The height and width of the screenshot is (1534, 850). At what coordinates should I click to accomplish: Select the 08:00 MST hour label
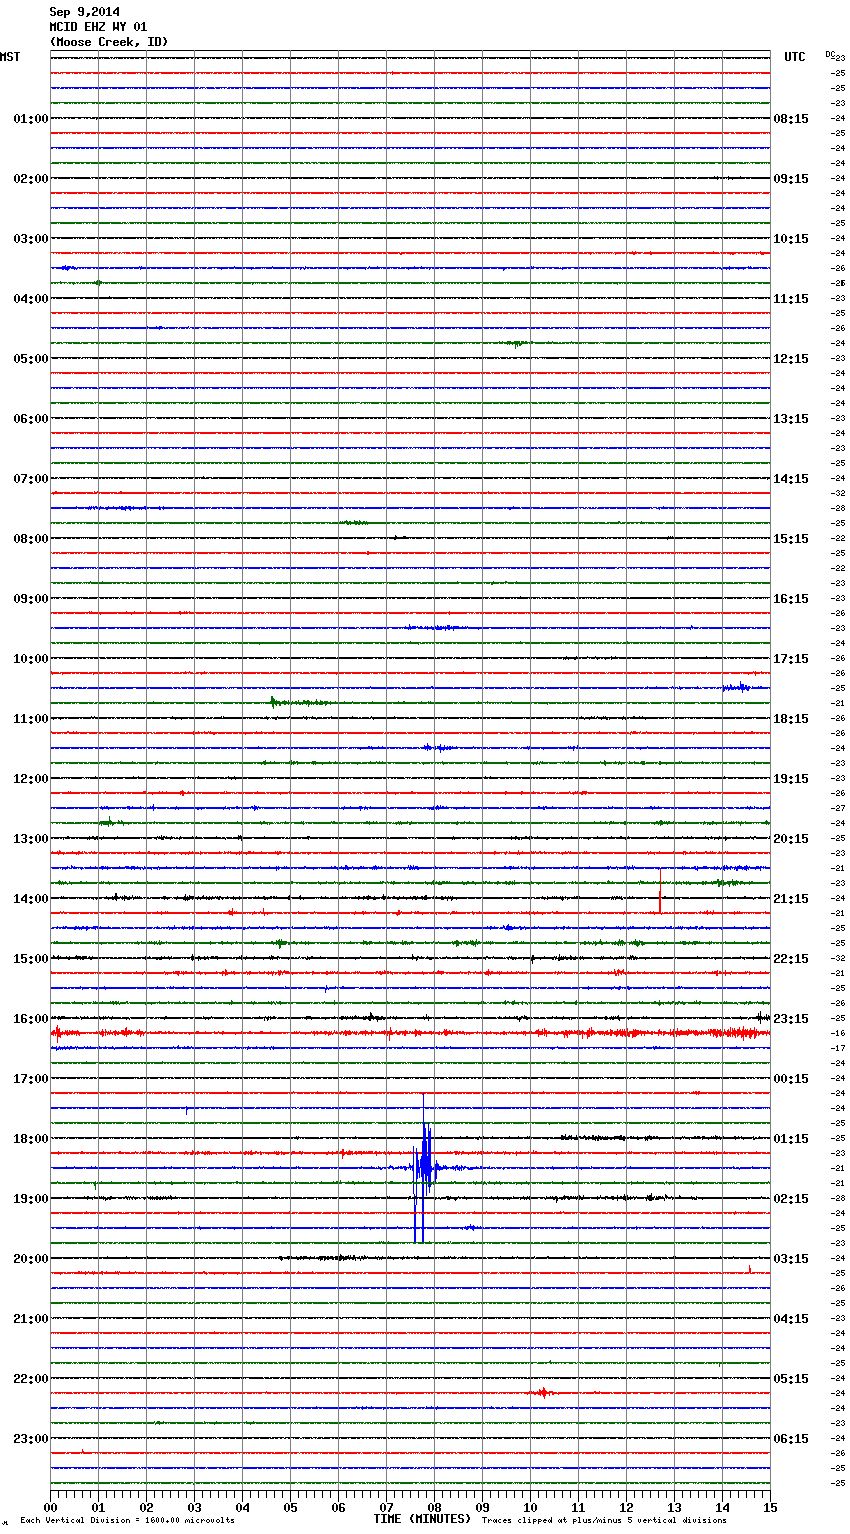point(31,539)
